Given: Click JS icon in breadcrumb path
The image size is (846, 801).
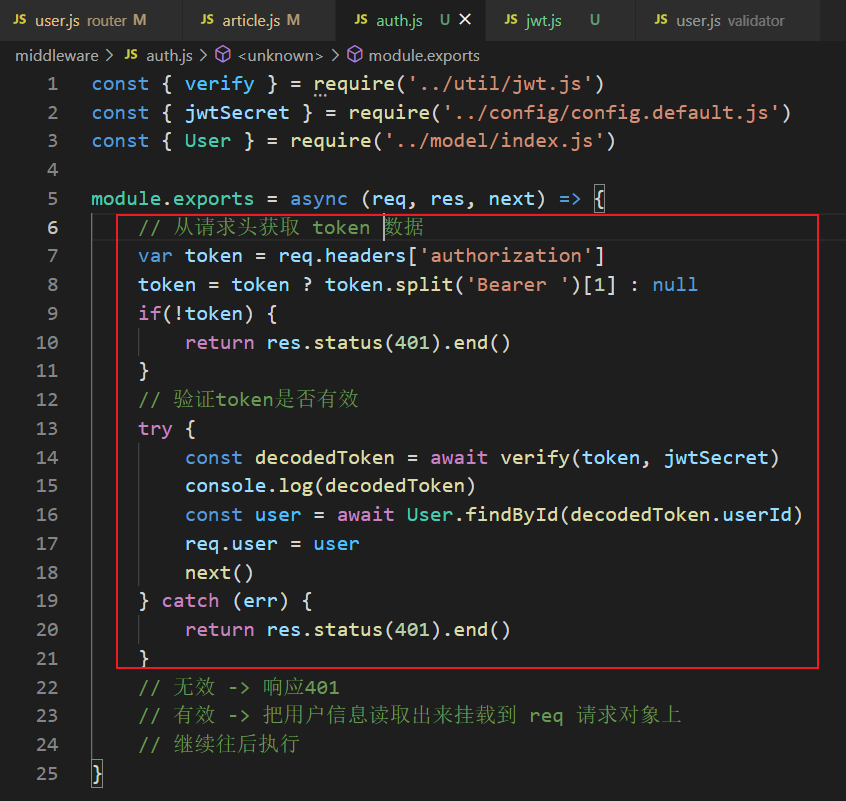Looking at the screenshot, I should [x=131, y=54].
